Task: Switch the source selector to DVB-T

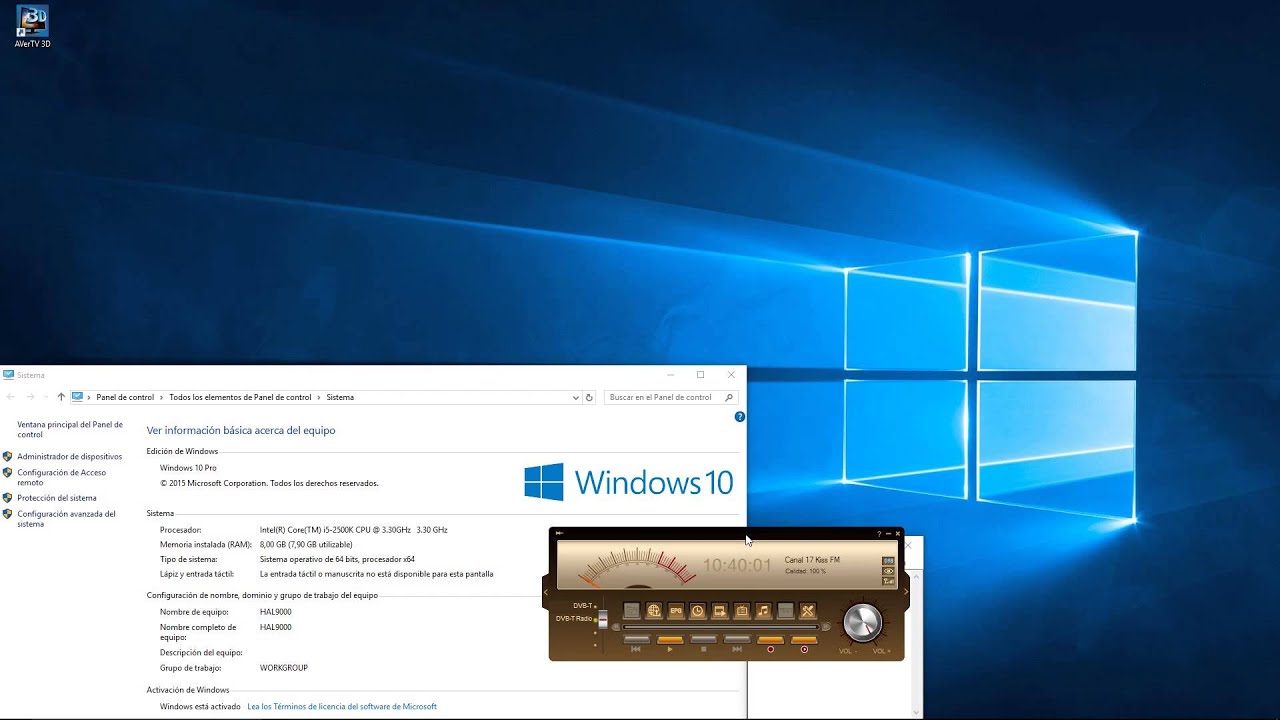Action: 583,606
